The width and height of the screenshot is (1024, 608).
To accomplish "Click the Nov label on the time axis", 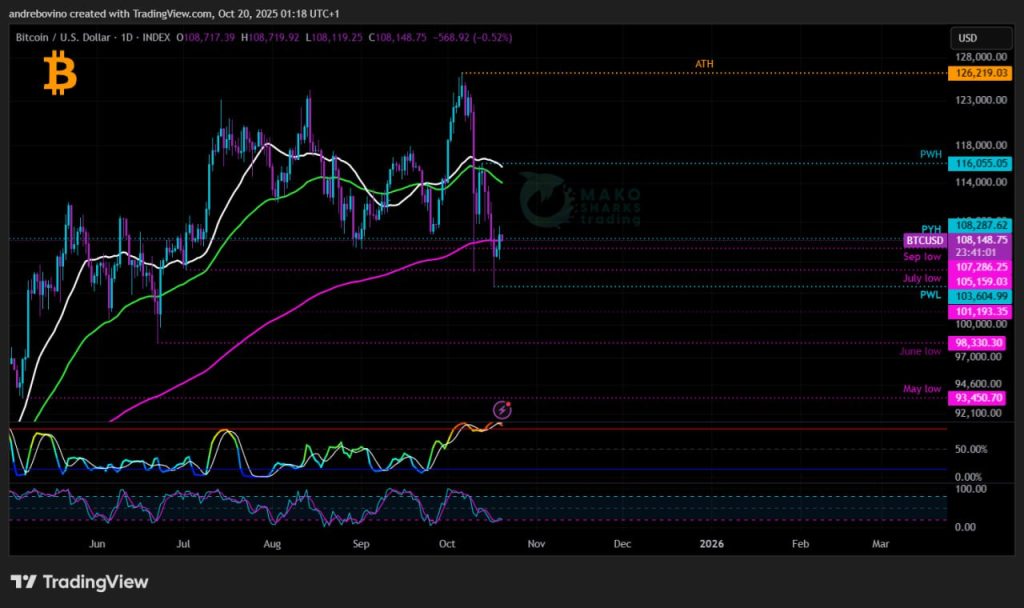I will 537,544.
